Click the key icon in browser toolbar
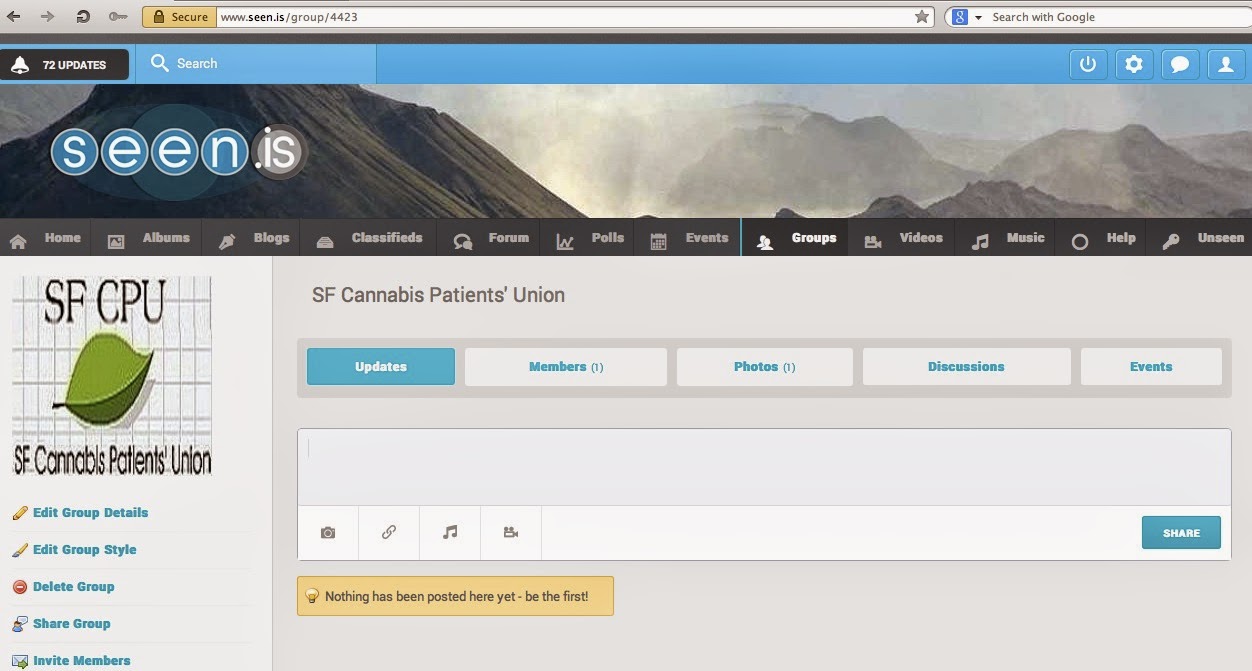Viewport: 1252px width, 671px height. [x=118, y=17]
